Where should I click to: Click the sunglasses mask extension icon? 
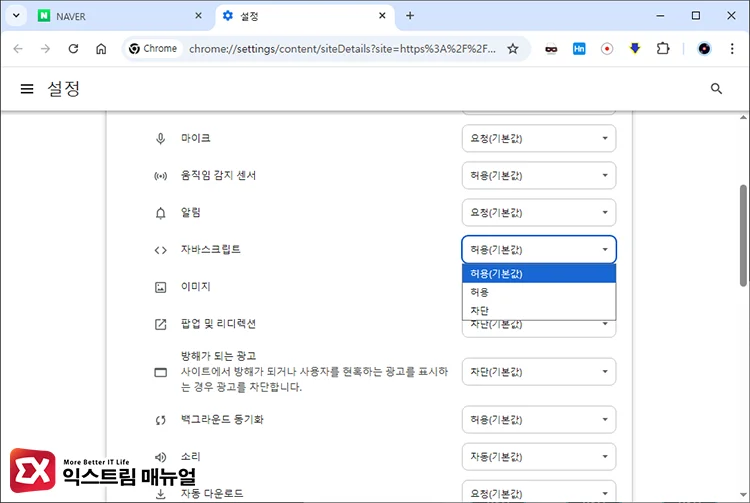pyautogui.click(x=551, y=49)
